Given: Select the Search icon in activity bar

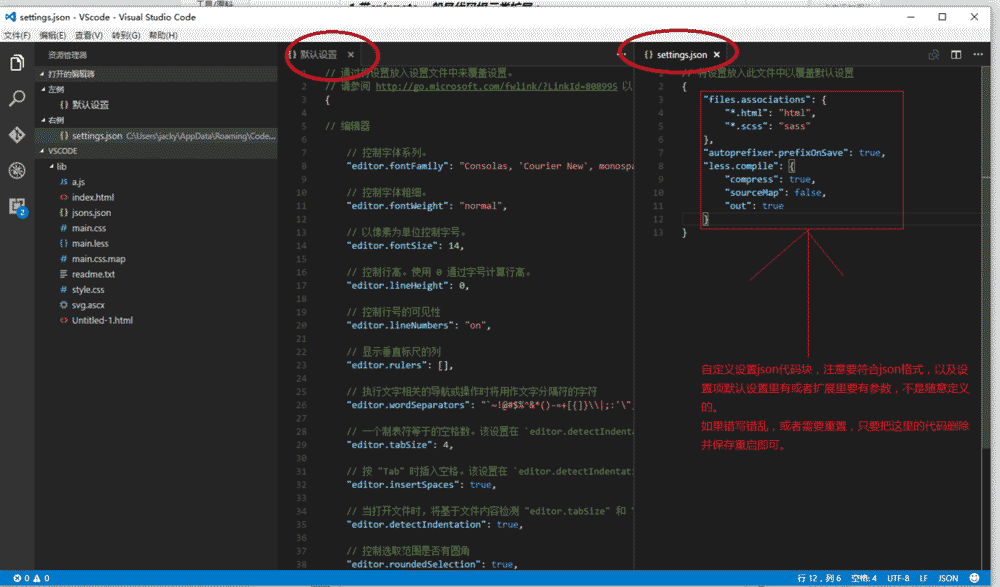Looking at the screenshot, I should [x=16, y=98].
